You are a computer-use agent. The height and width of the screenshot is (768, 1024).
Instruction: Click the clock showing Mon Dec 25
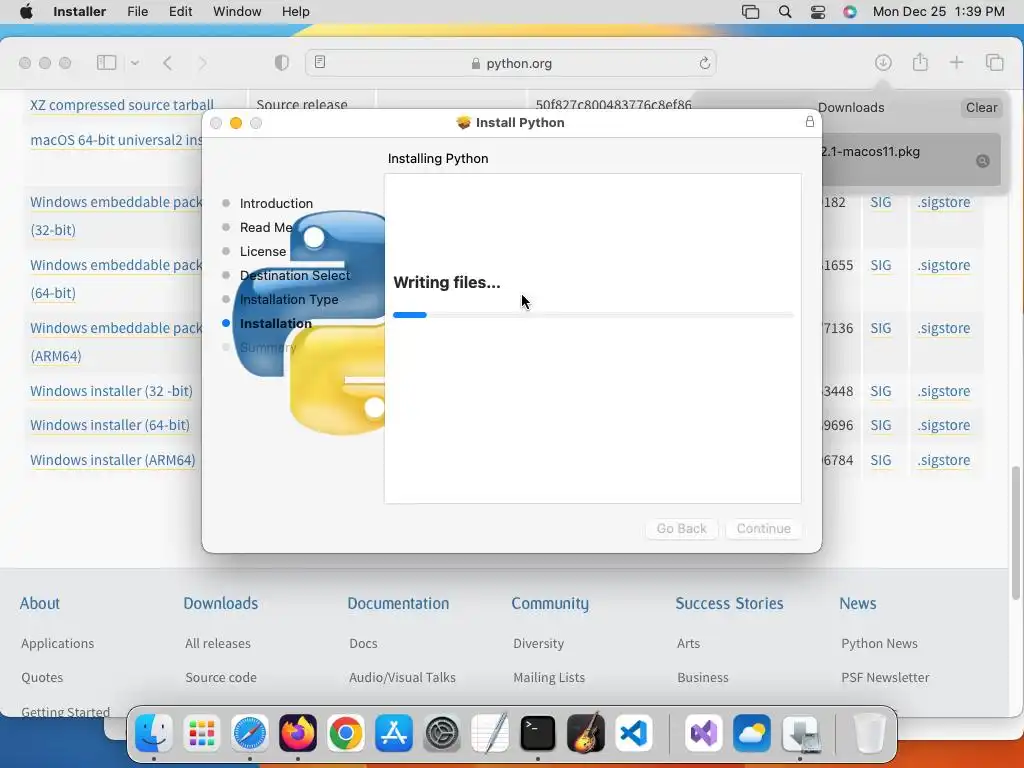pyautogui.click(x=938, y=12)
